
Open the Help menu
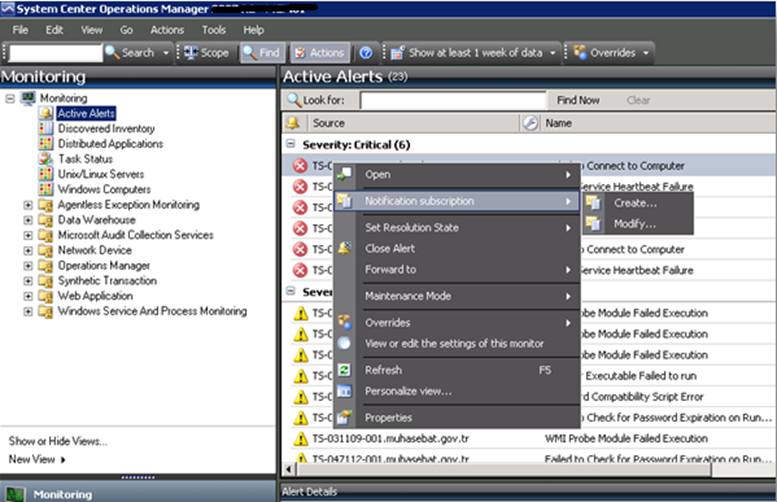click(253, 30)
